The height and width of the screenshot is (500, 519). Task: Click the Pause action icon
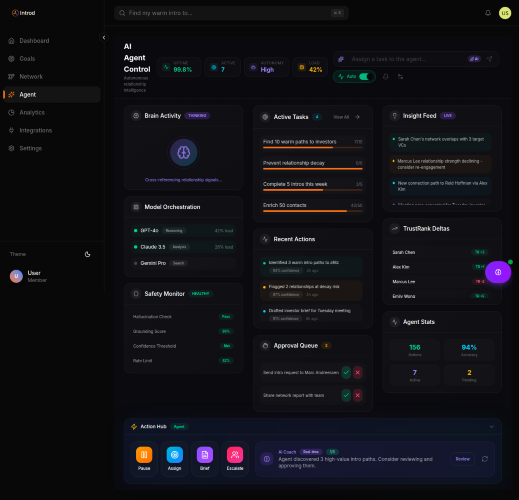pyautogui.click(x=144, y=455)
